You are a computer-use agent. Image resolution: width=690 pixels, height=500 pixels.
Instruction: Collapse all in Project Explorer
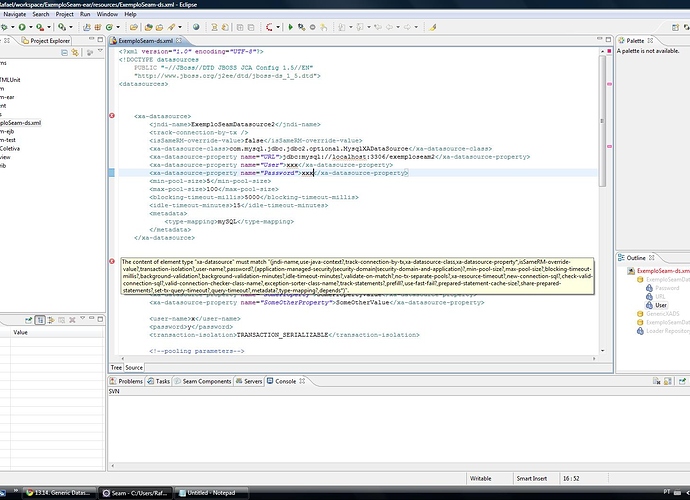64,53
